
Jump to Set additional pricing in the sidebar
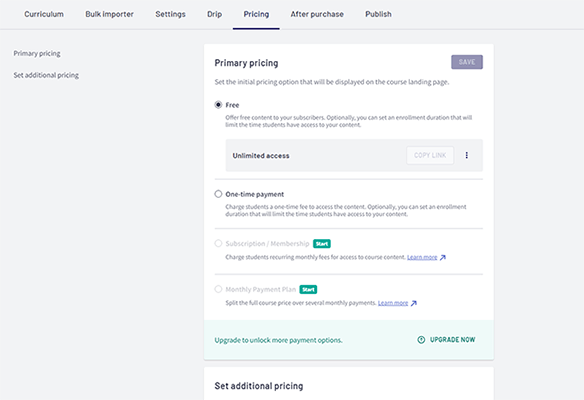point(46,75)
